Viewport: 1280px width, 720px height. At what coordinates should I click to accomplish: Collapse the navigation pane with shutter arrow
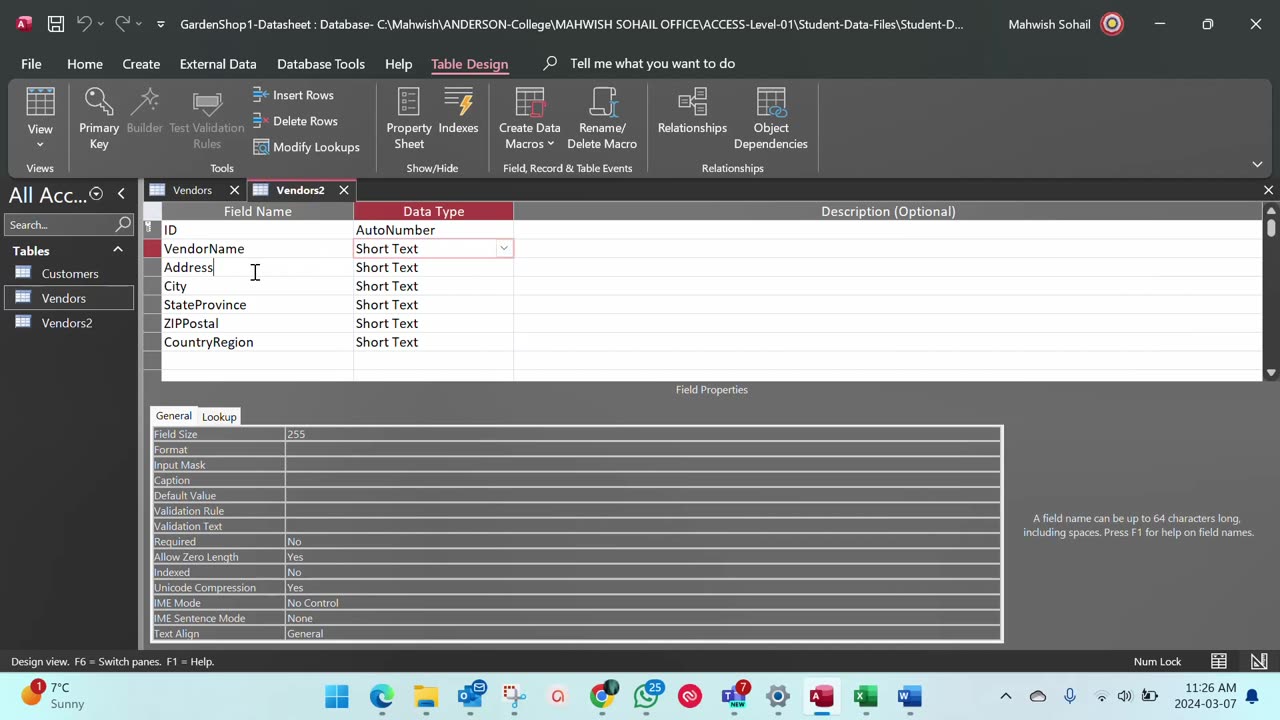pos(121,194)
